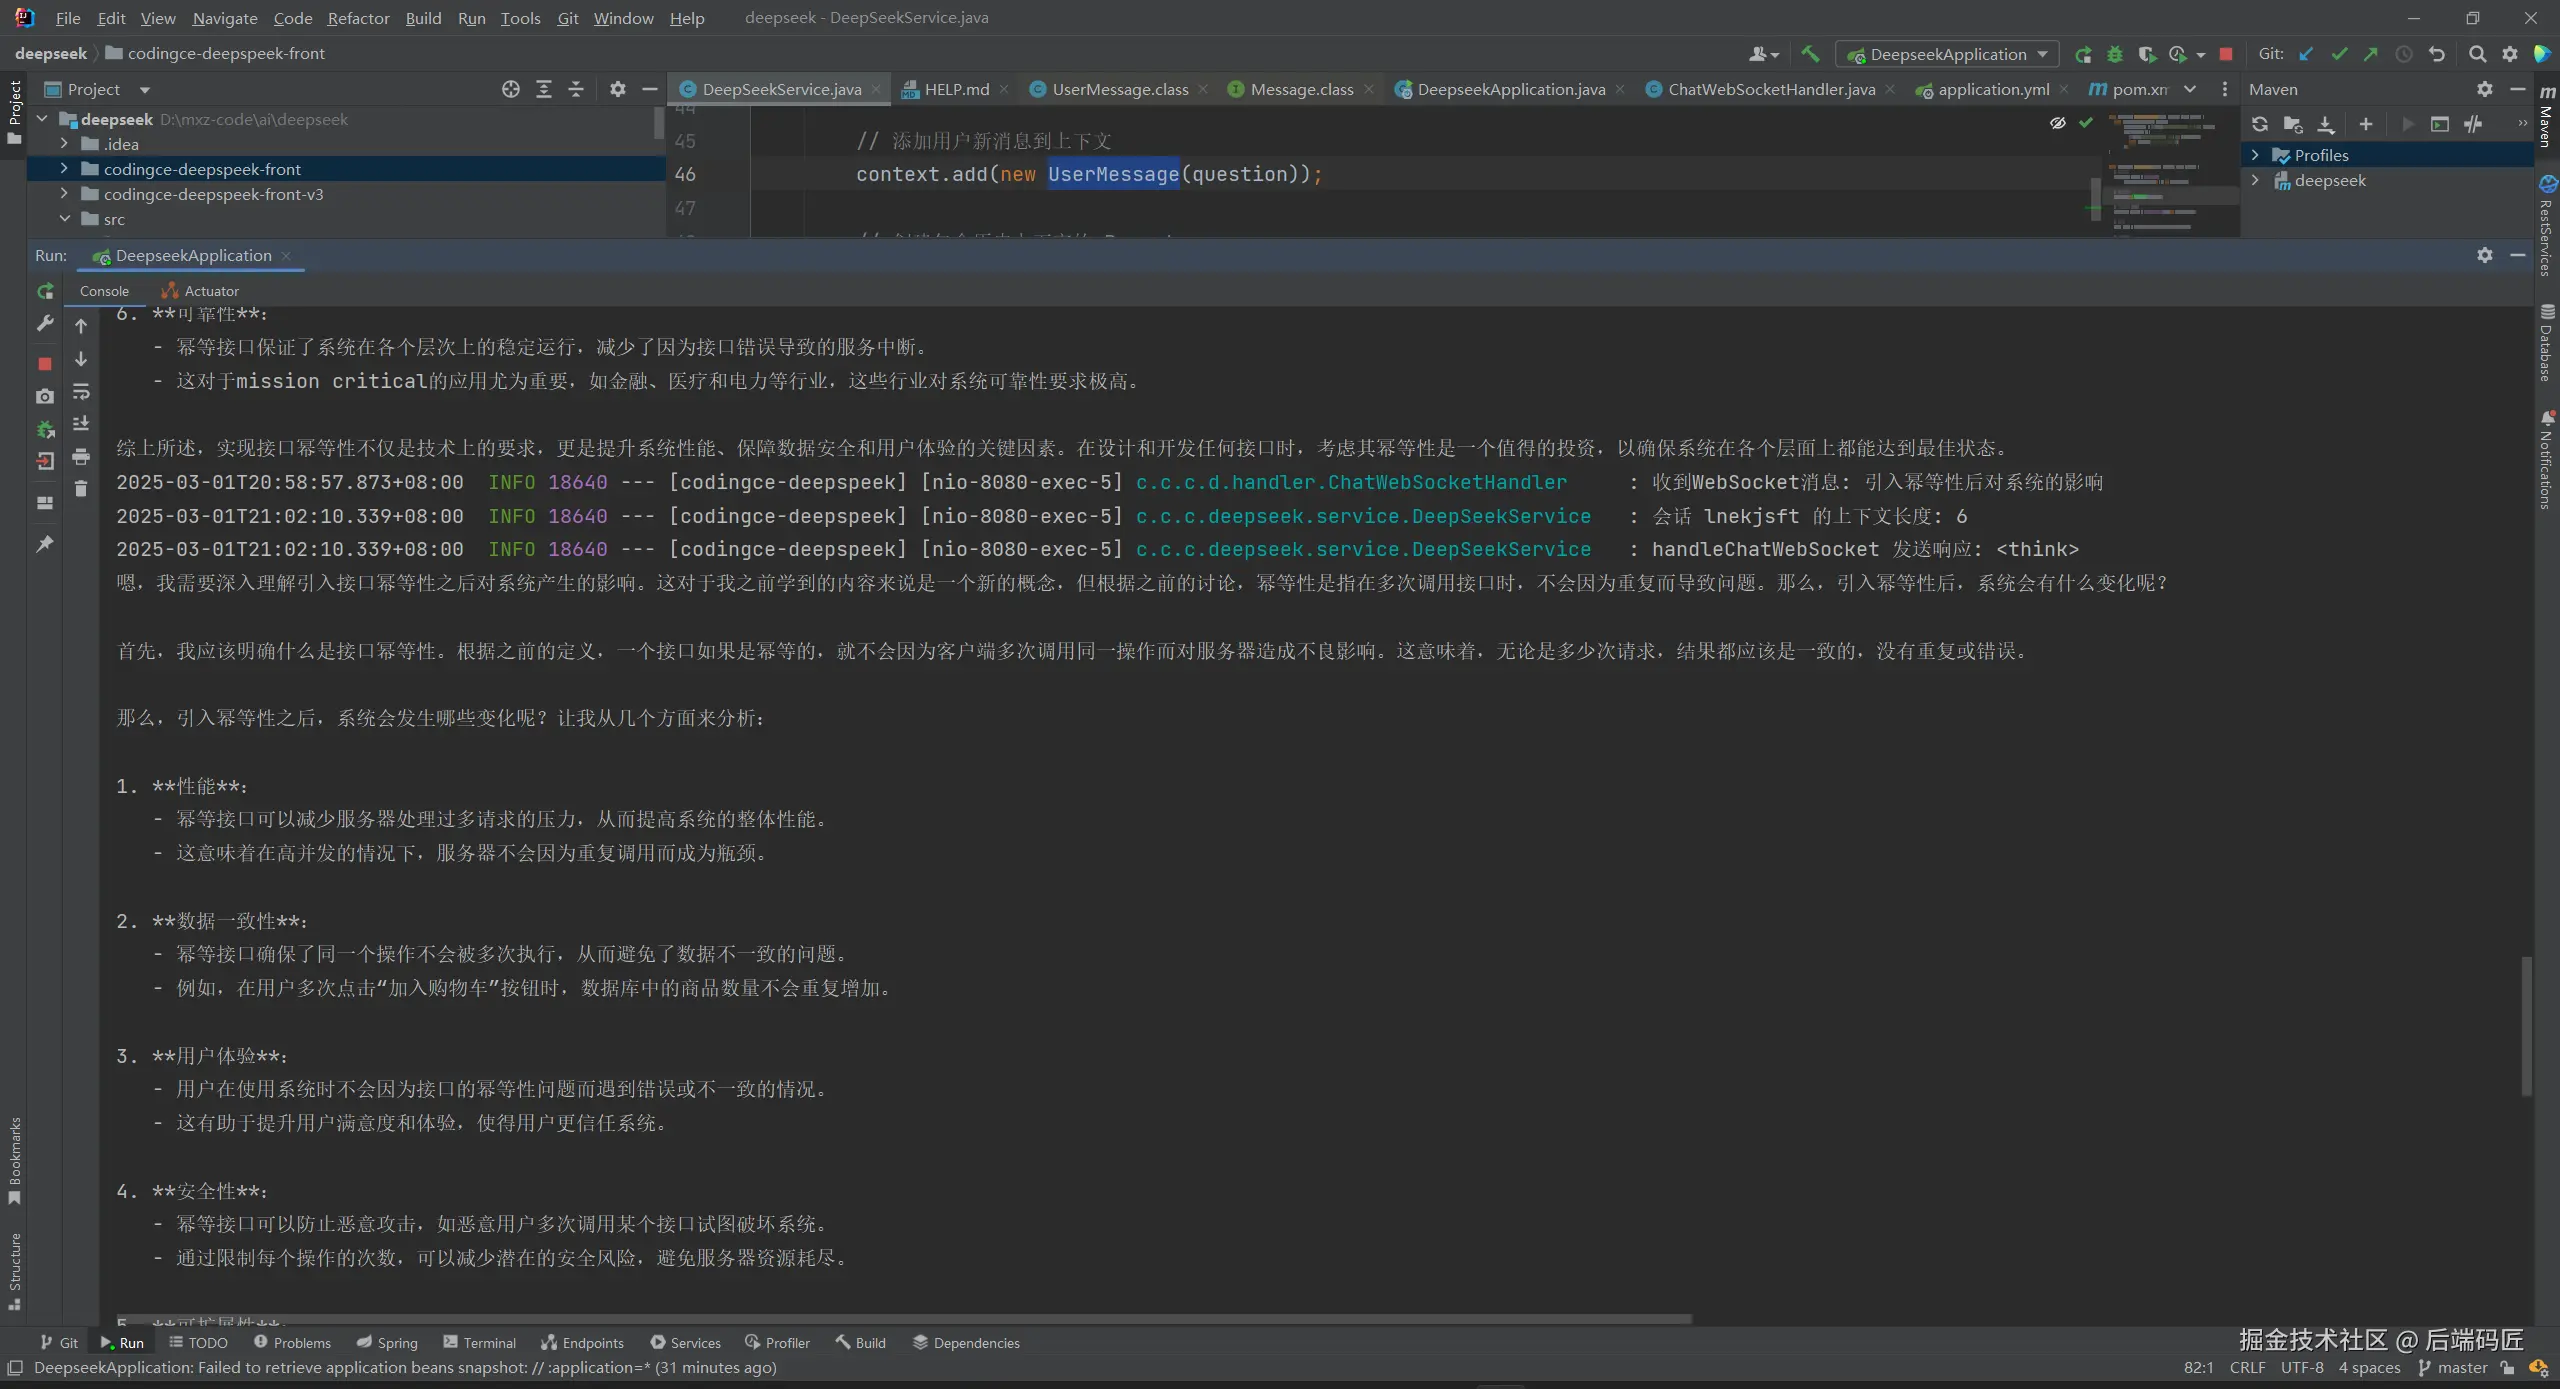Clear all console output with trash icon
Screen dimensions: 2560x1389
81,489
